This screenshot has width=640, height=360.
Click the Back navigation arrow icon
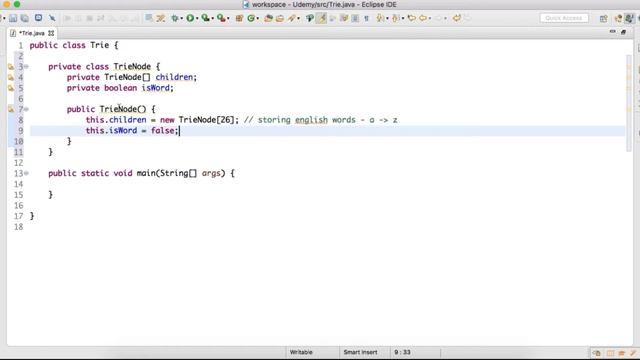pos(423,18)
